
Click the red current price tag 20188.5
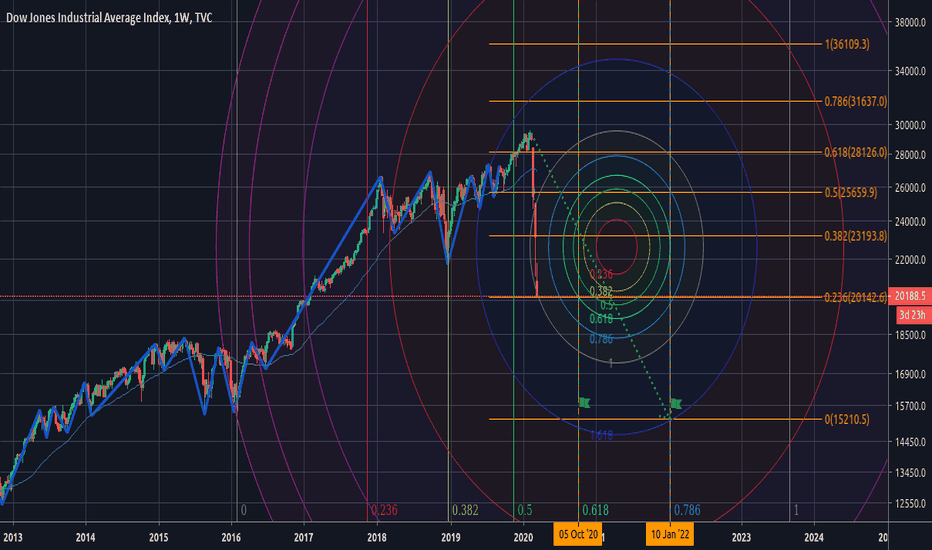tap(910, 296)
